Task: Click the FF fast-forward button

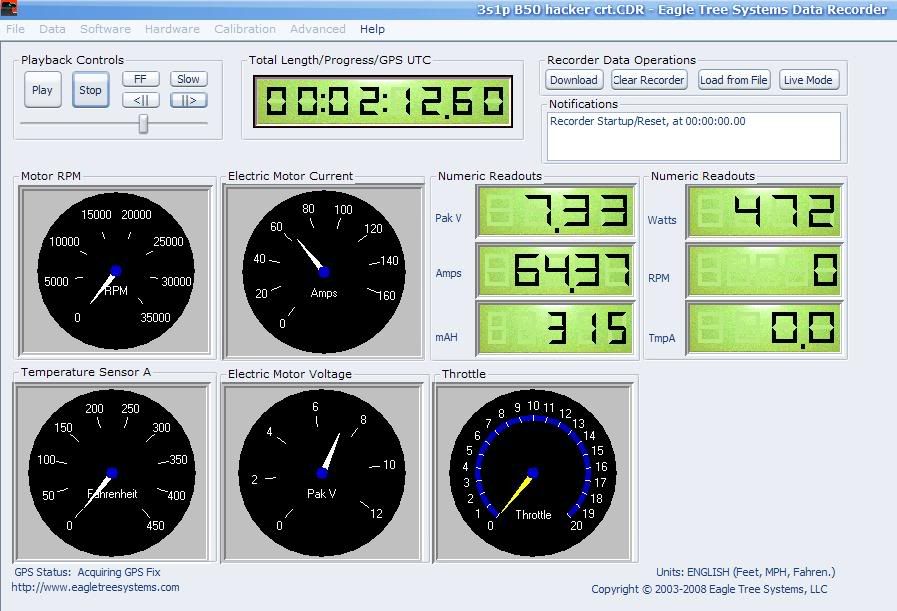Action: click(x=141, y=79)
